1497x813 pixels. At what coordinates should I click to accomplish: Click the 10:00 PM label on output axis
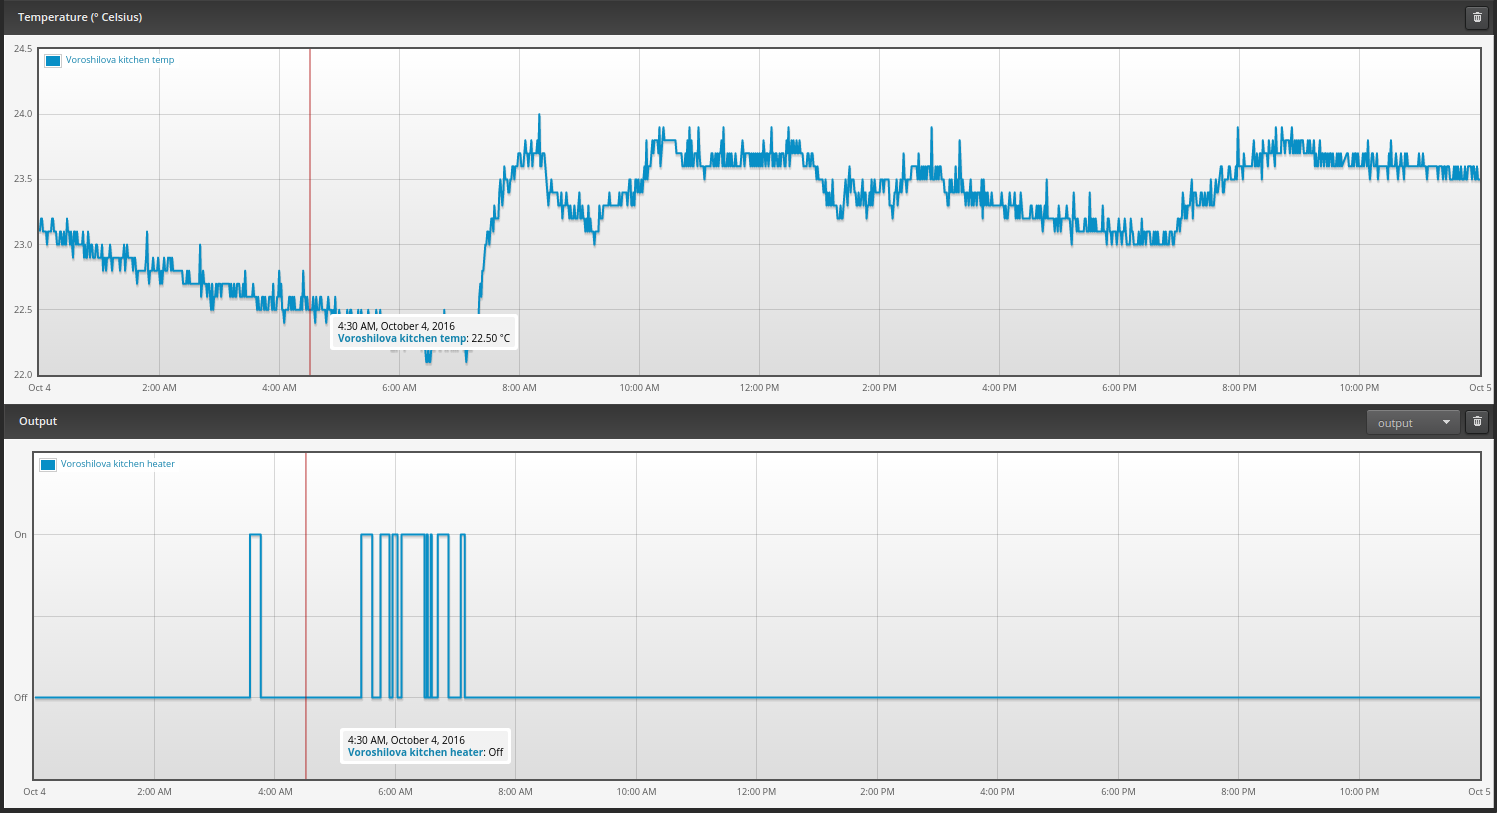pyautogui.click(x=1358, y=792)
